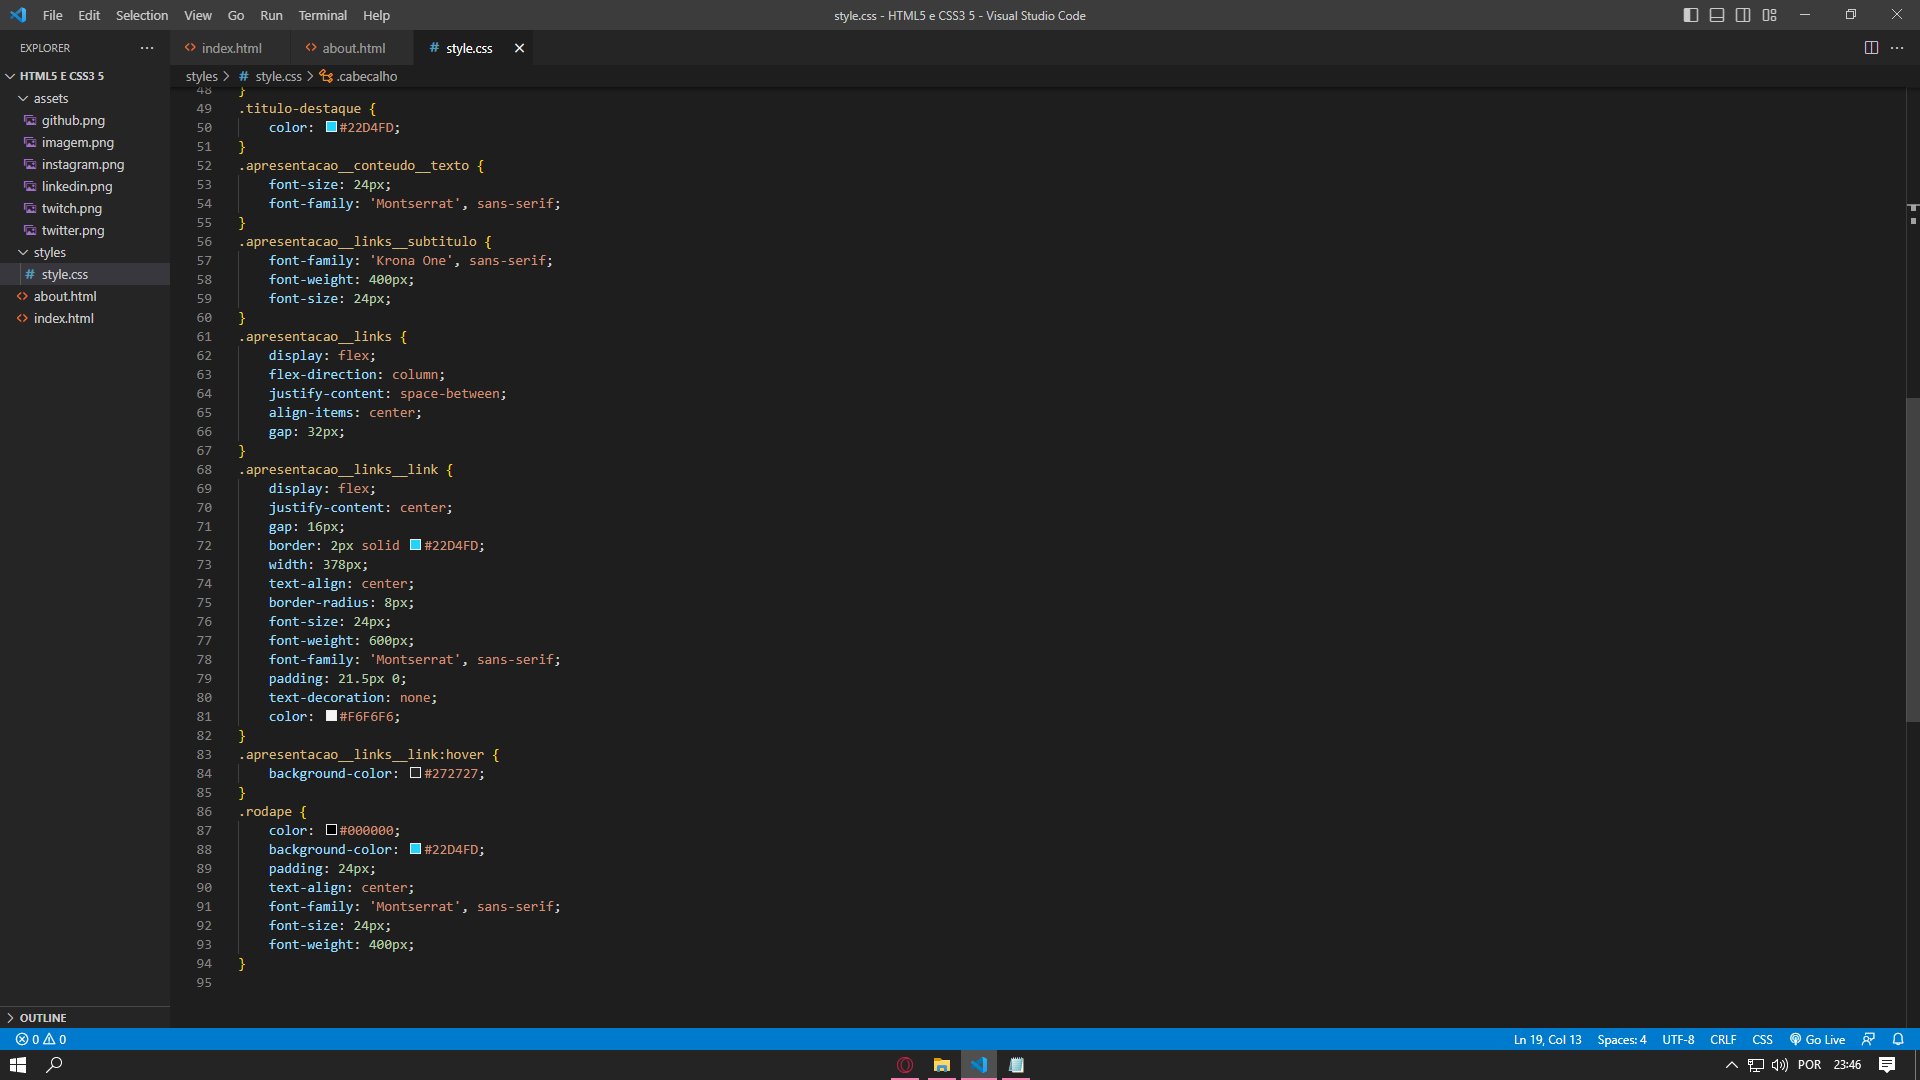Click the background-color swatch on line 88
The image size is (1920, 1080).
click(415, 849)
